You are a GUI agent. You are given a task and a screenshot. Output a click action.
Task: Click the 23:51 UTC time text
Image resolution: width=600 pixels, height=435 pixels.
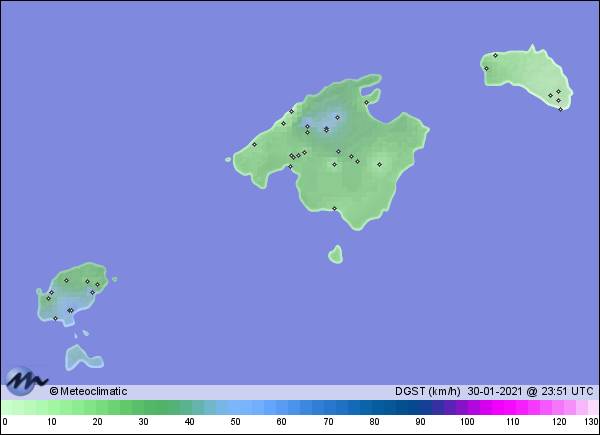point(566,391)
